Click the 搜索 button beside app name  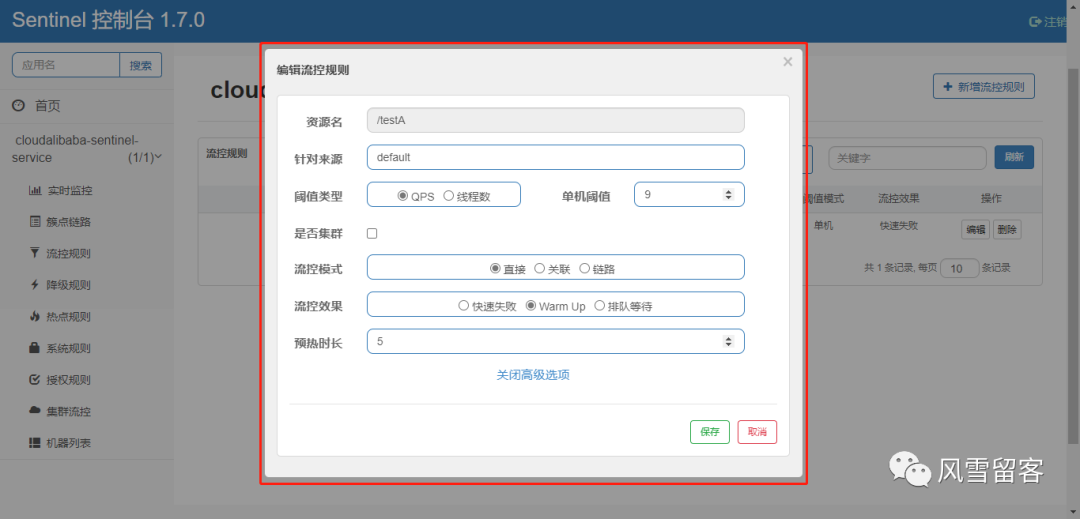point(141,65)
